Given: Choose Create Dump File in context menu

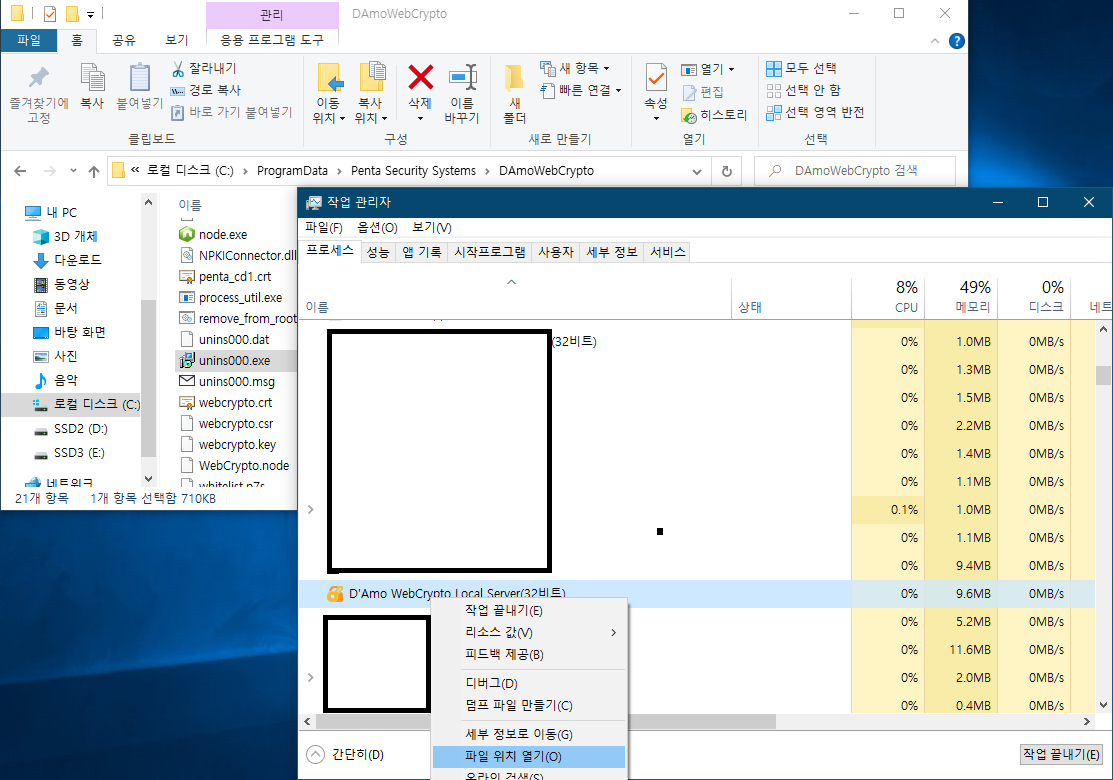Looking at the screenshot, I should coord(530,705).
